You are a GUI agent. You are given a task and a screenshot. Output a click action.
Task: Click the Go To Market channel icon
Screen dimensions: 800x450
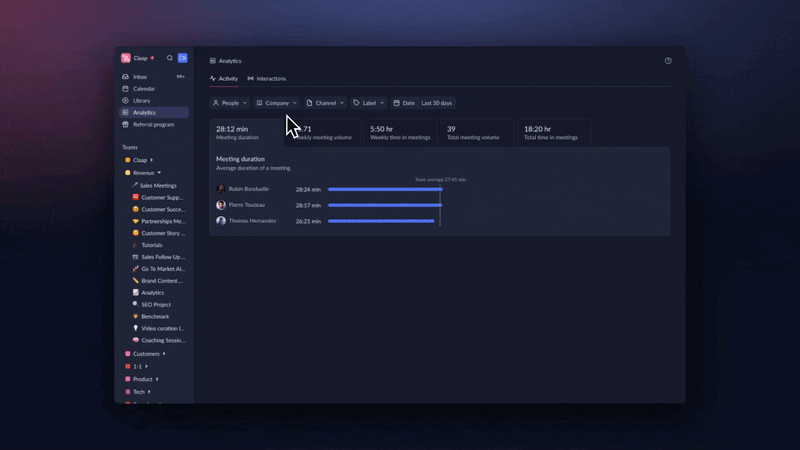[x=135, y=268]
